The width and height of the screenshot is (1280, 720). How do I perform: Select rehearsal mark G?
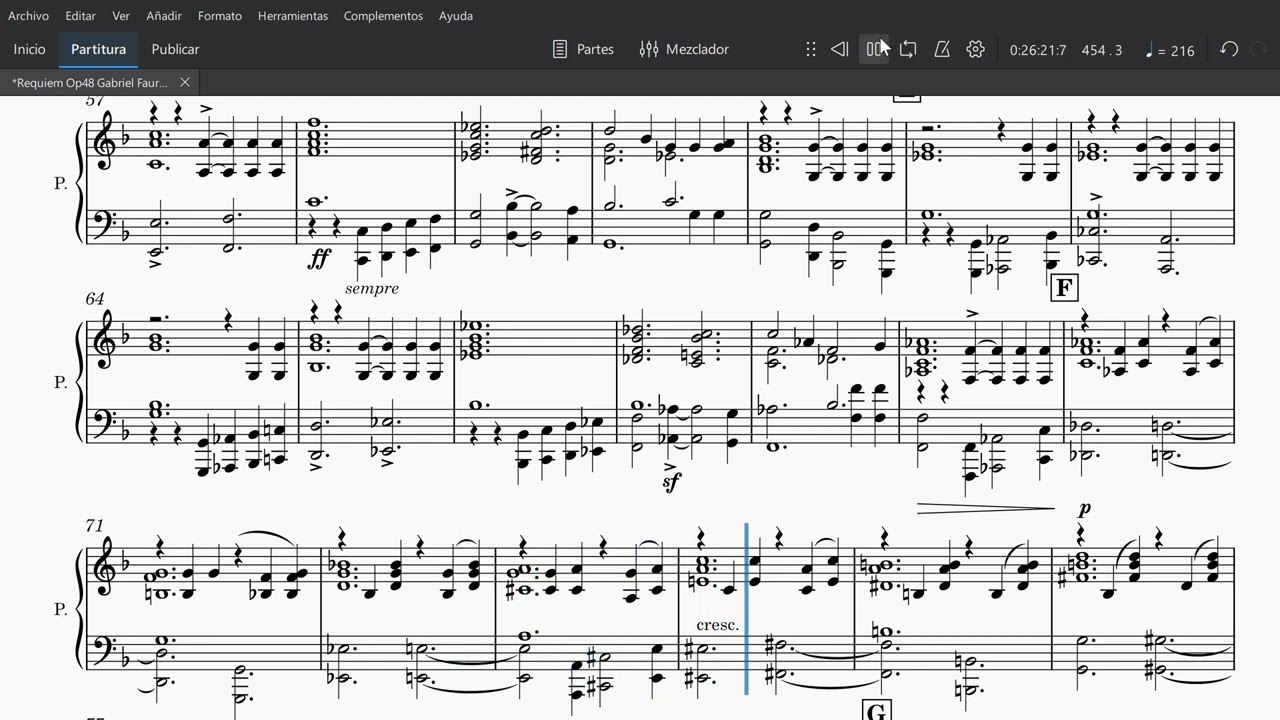click(x=876, y=711)
